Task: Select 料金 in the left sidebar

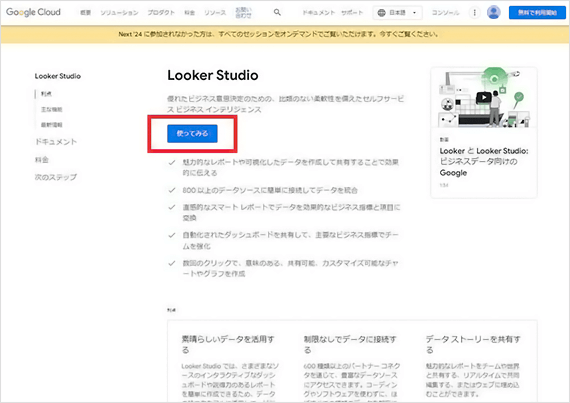Action: [x=41, y=160]
